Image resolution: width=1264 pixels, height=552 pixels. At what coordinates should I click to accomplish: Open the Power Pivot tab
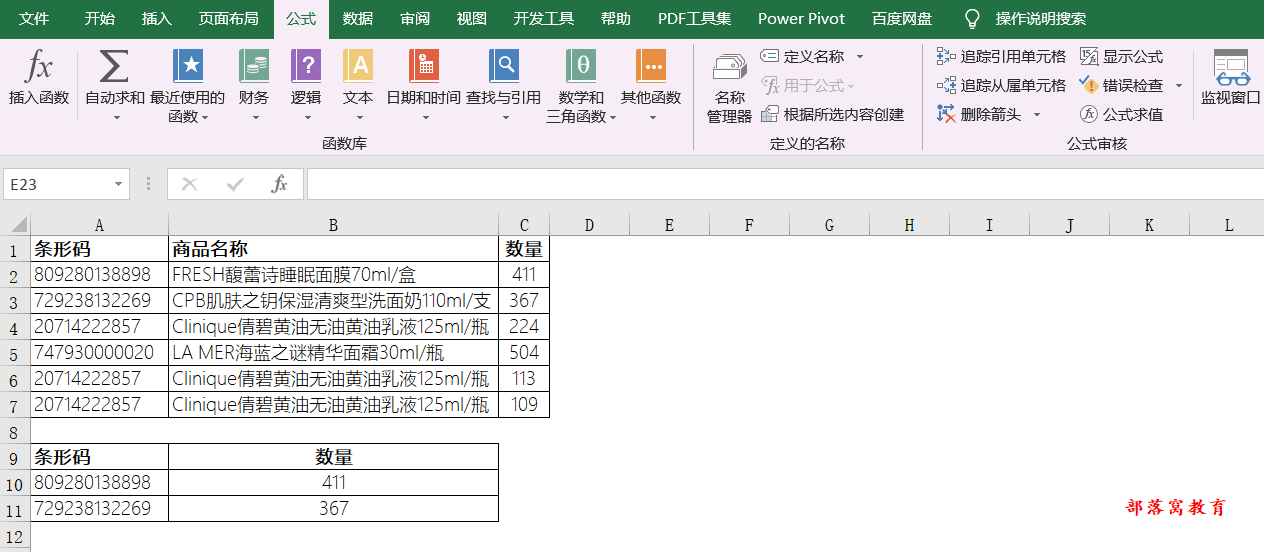pos(801,19)
